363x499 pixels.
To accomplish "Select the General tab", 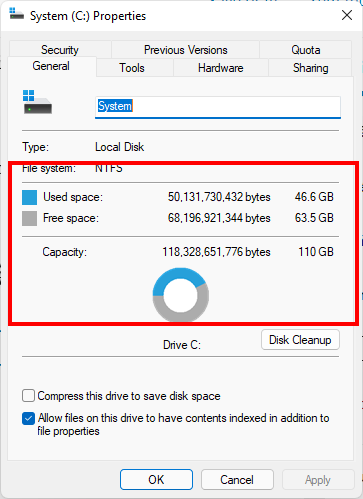I will [51, 66].
